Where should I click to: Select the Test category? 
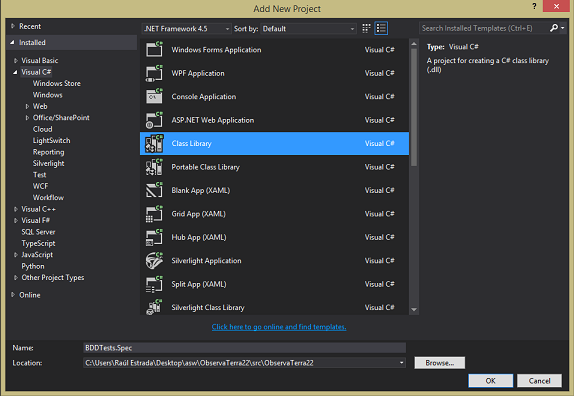click(40, 175)
